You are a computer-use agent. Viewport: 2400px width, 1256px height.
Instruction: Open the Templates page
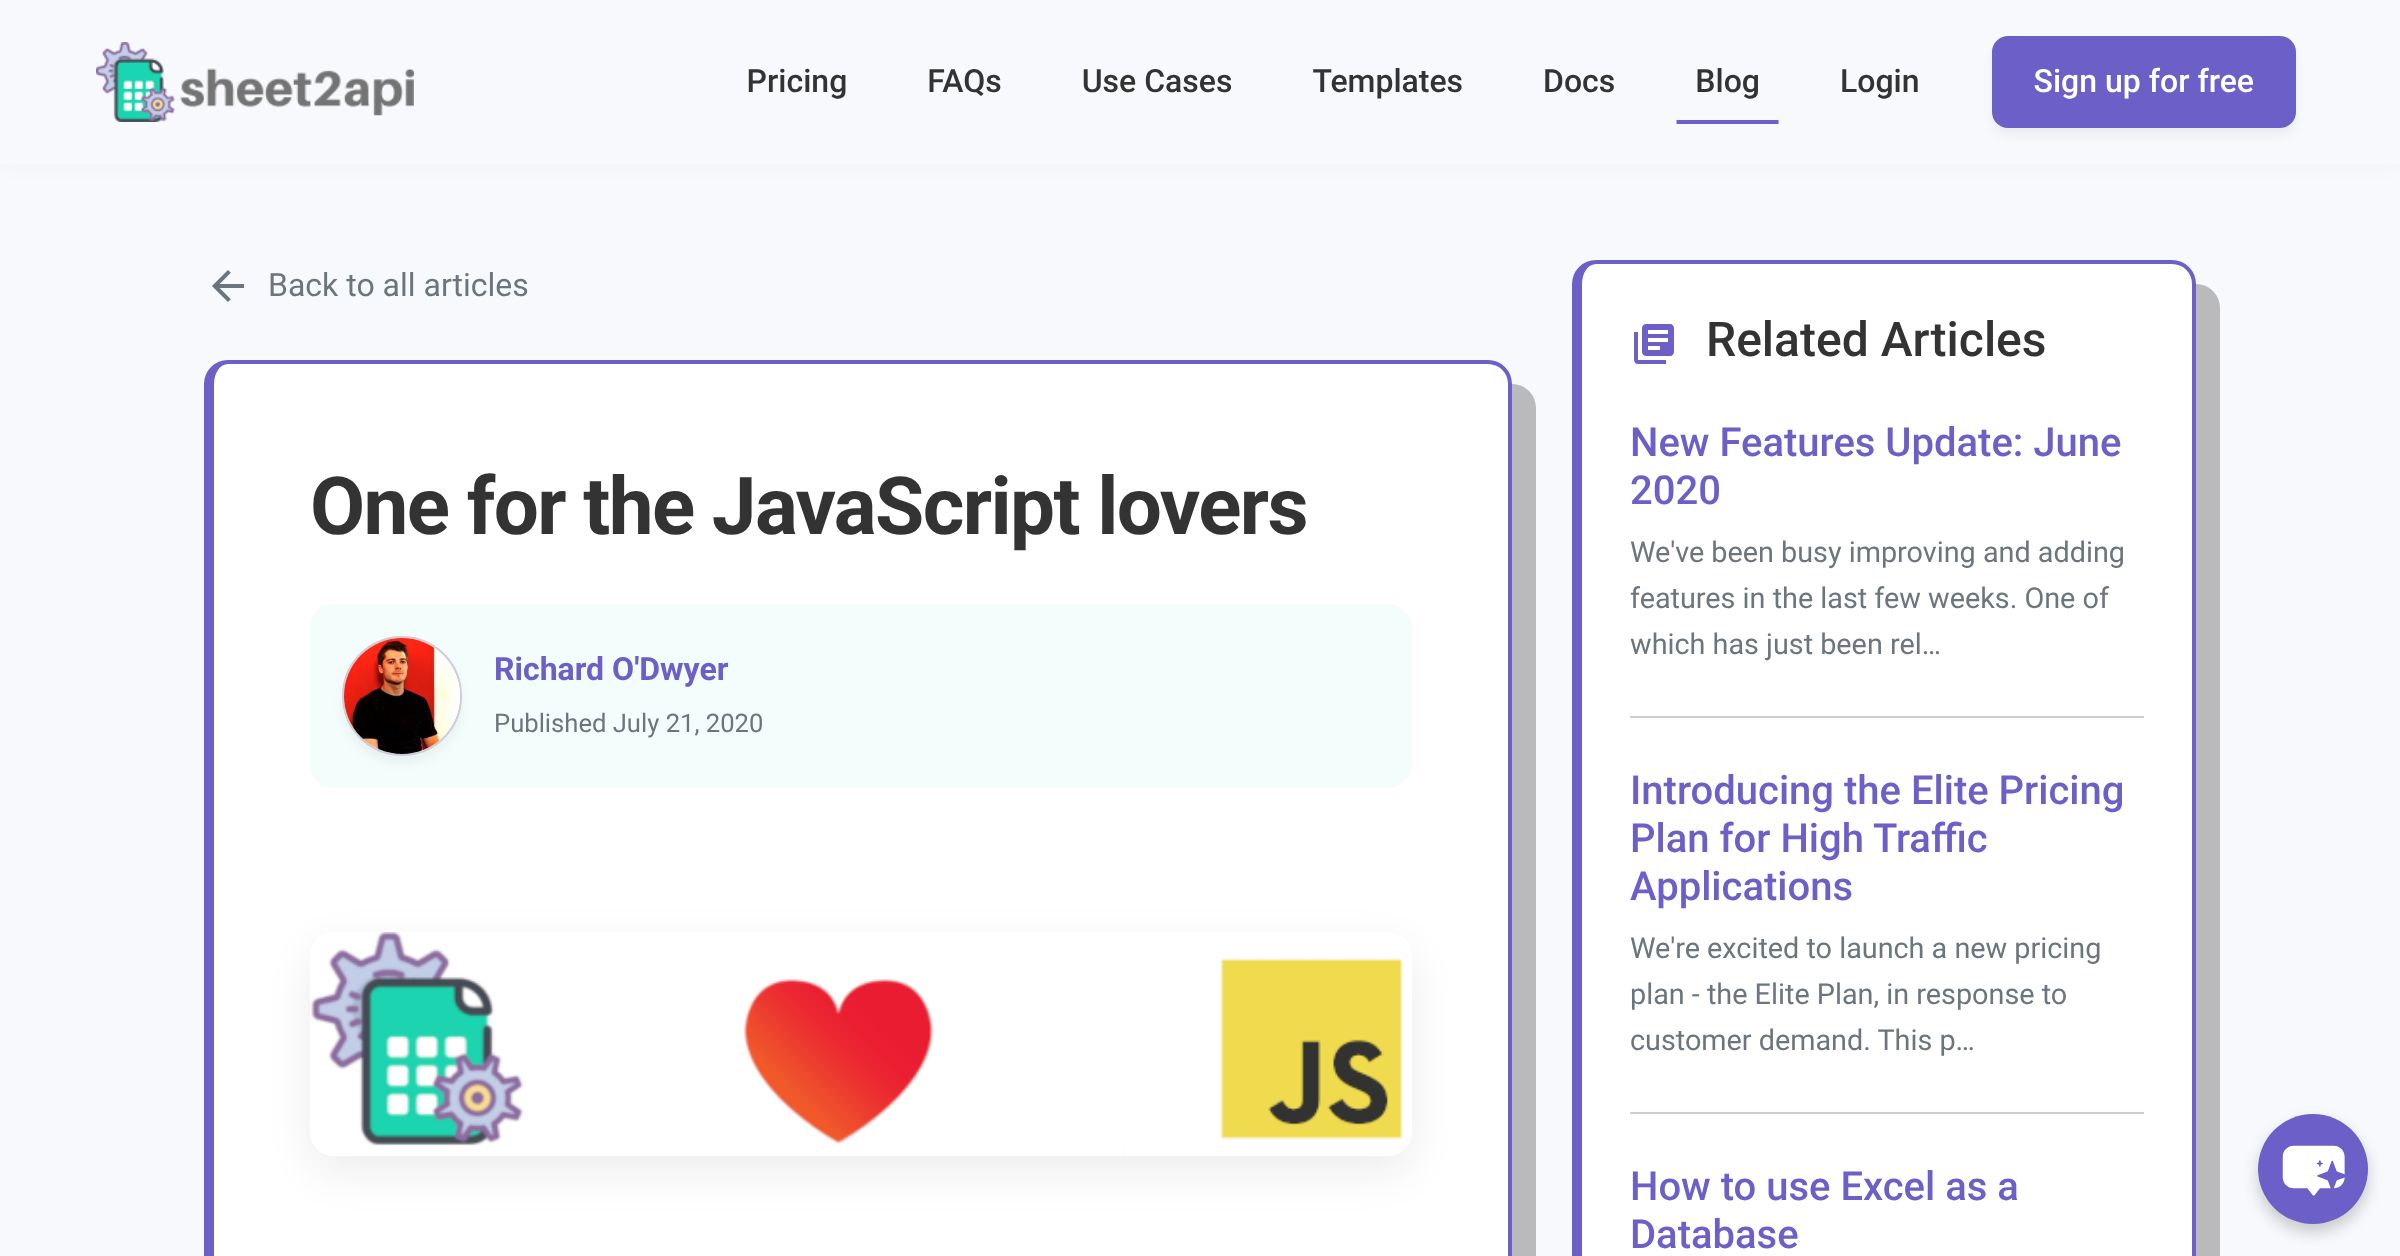click(1388, 82)
